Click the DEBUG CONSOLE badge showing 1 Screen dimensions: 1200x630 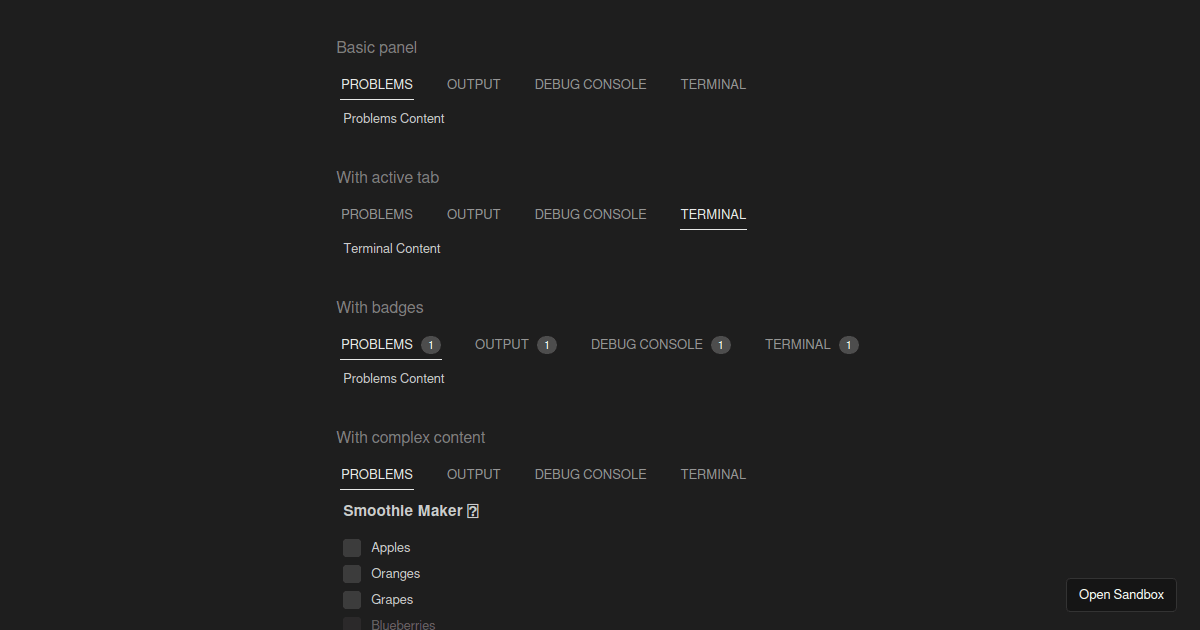(720, 344)
